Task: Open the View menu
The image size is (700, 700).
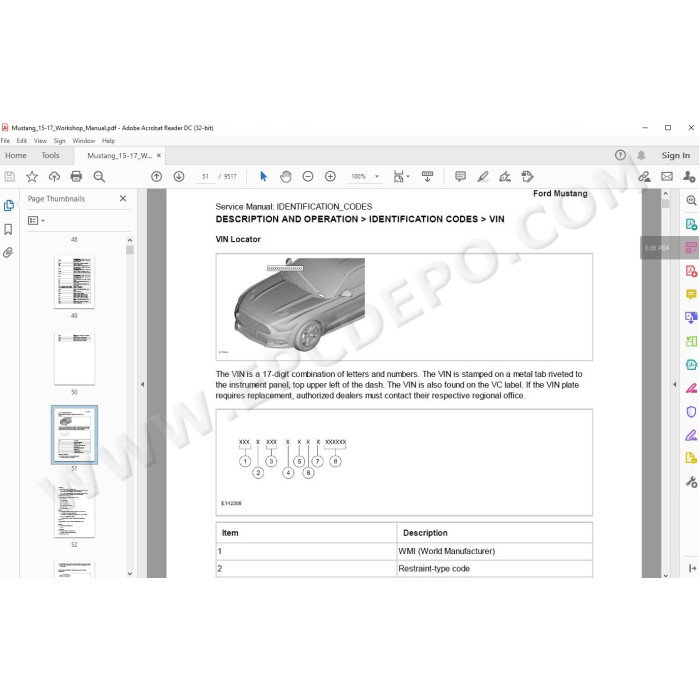Action: [40, 141]
